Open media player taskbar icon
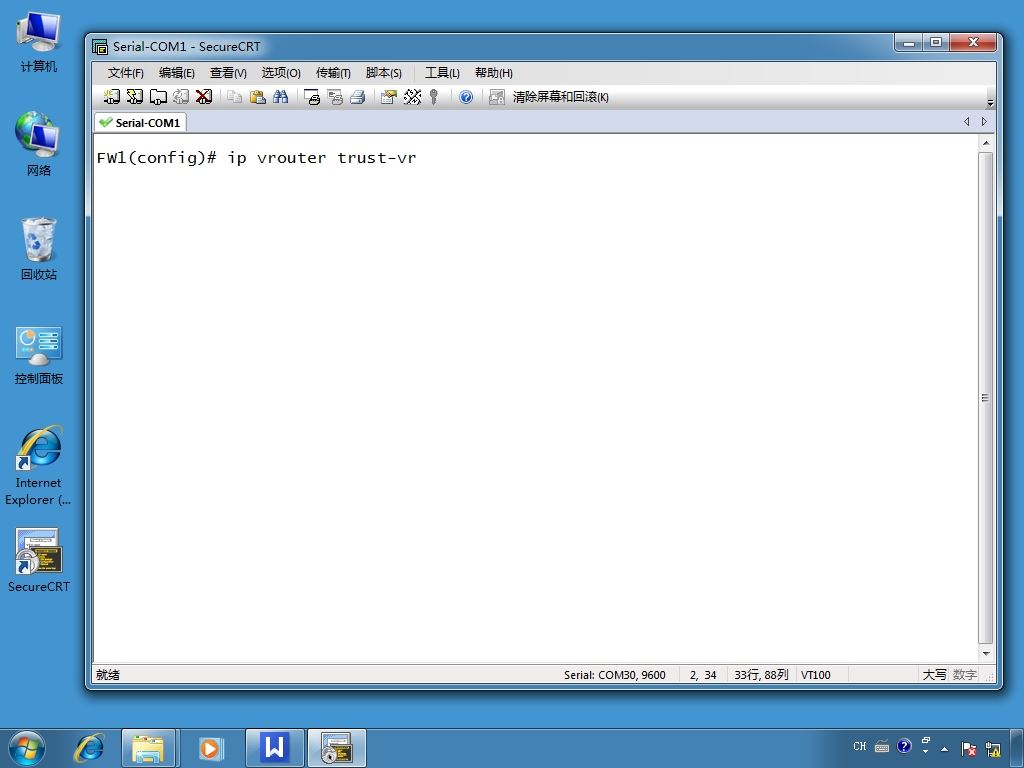1024x768 pixels. point(210,748)
